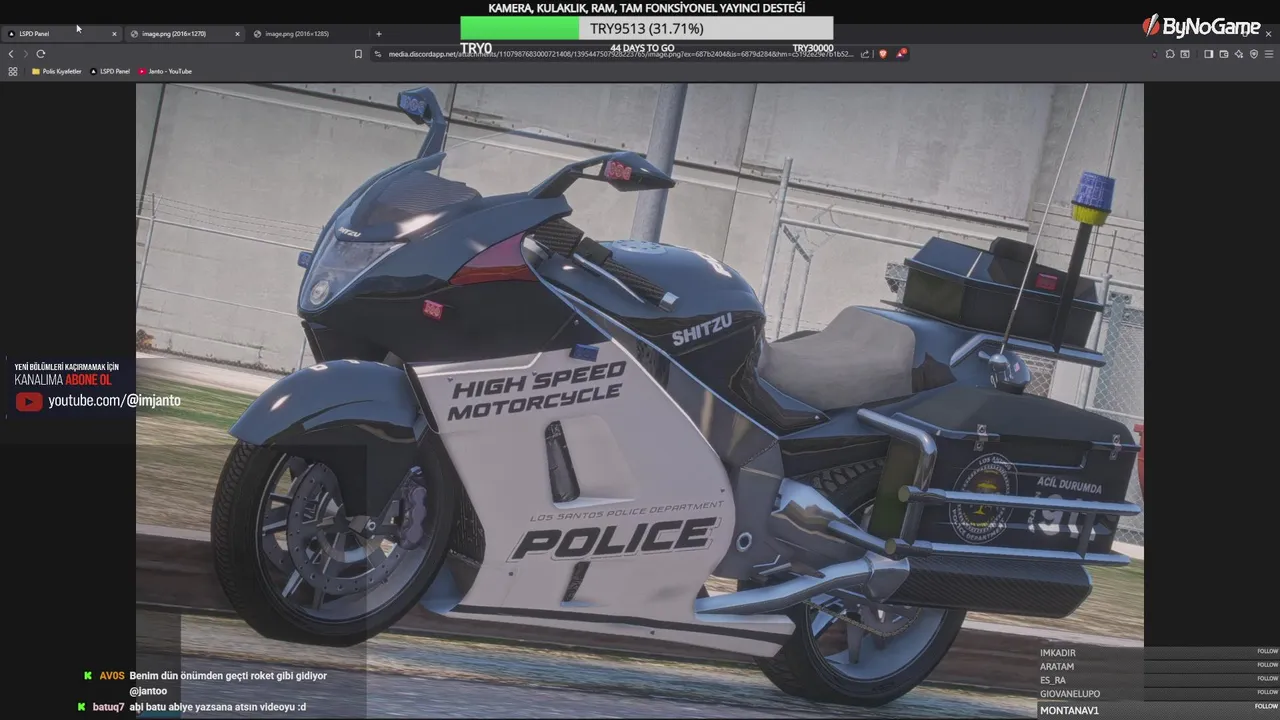Open the Janto - YouTube bookmark
Viewport: 1280px width, 720px height.
pos(165,71)
